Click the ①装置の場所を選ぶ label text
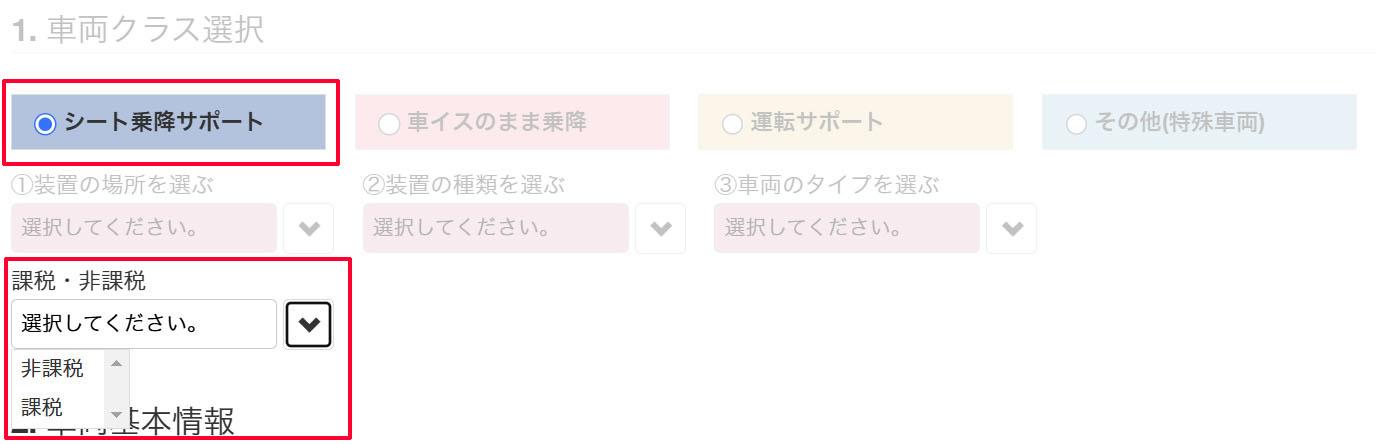Image resolution: width=1376 pixels, height=444 pixels. pos(112,185)
